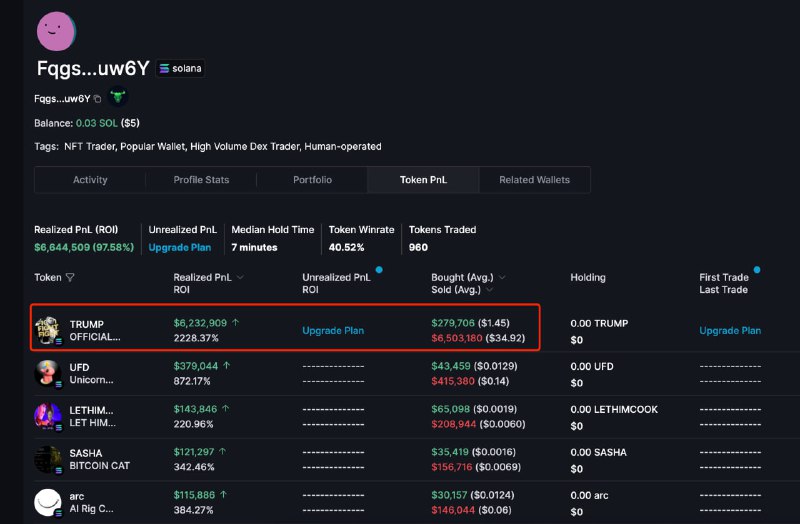Click the $415,380 ($0.14) UFD sold value
This screenshot has width=800, height=524.
click(x=470, y=381)
